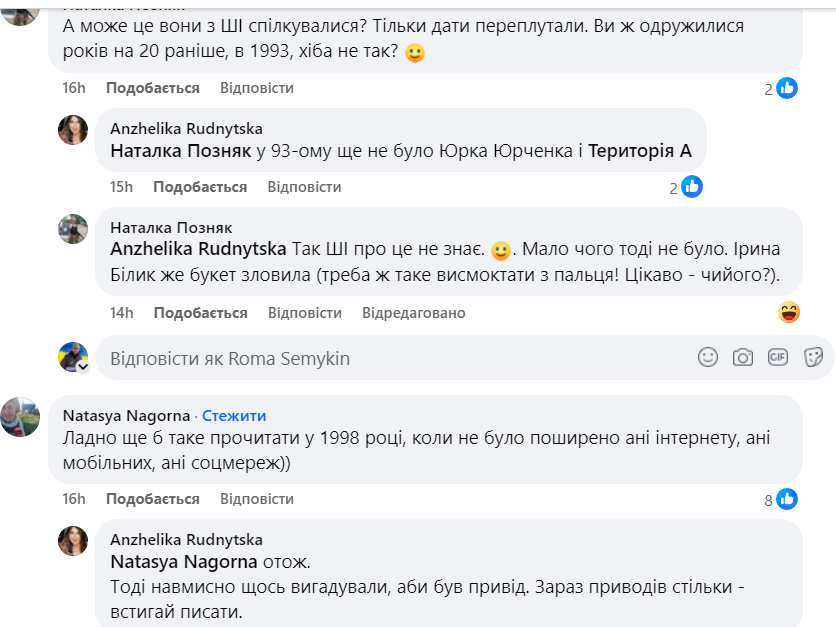View edit history via Відредаговано
836x627 pixels.
pos(414,313)
